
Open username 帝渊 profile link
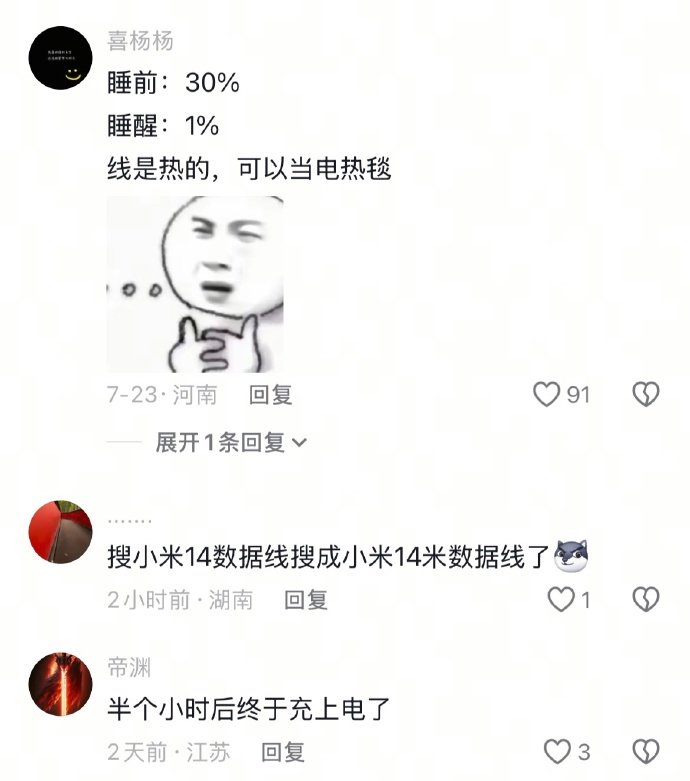click(129, 667)
